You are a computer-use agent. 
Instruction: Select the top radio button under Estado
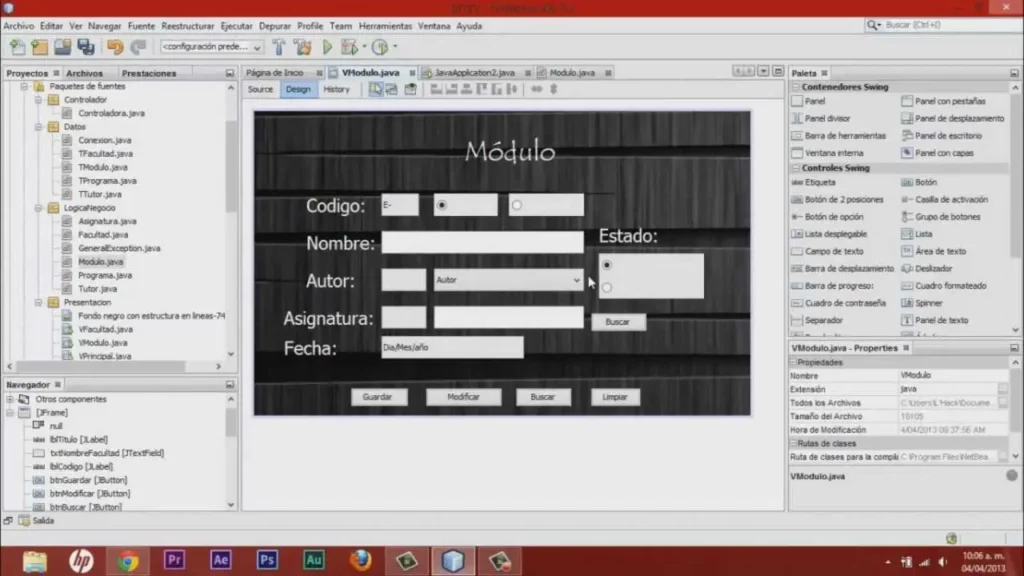[x=607, y=265]
